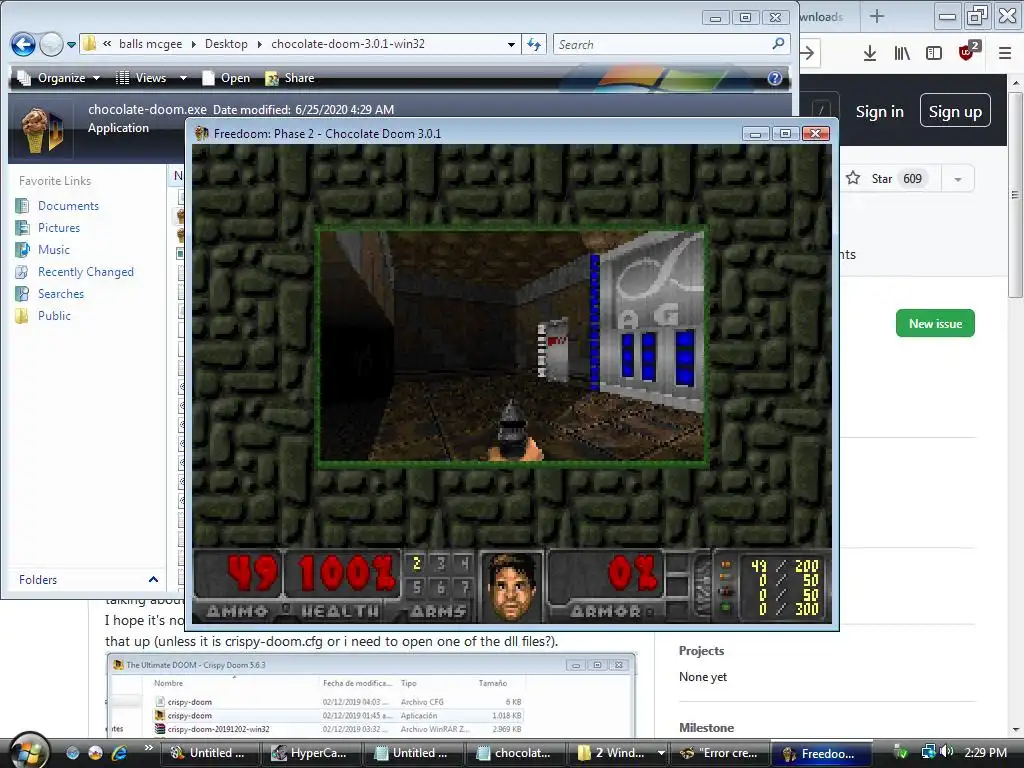Star the repository in the browser
Screen dimensions: 1024x768
point(869,178)
